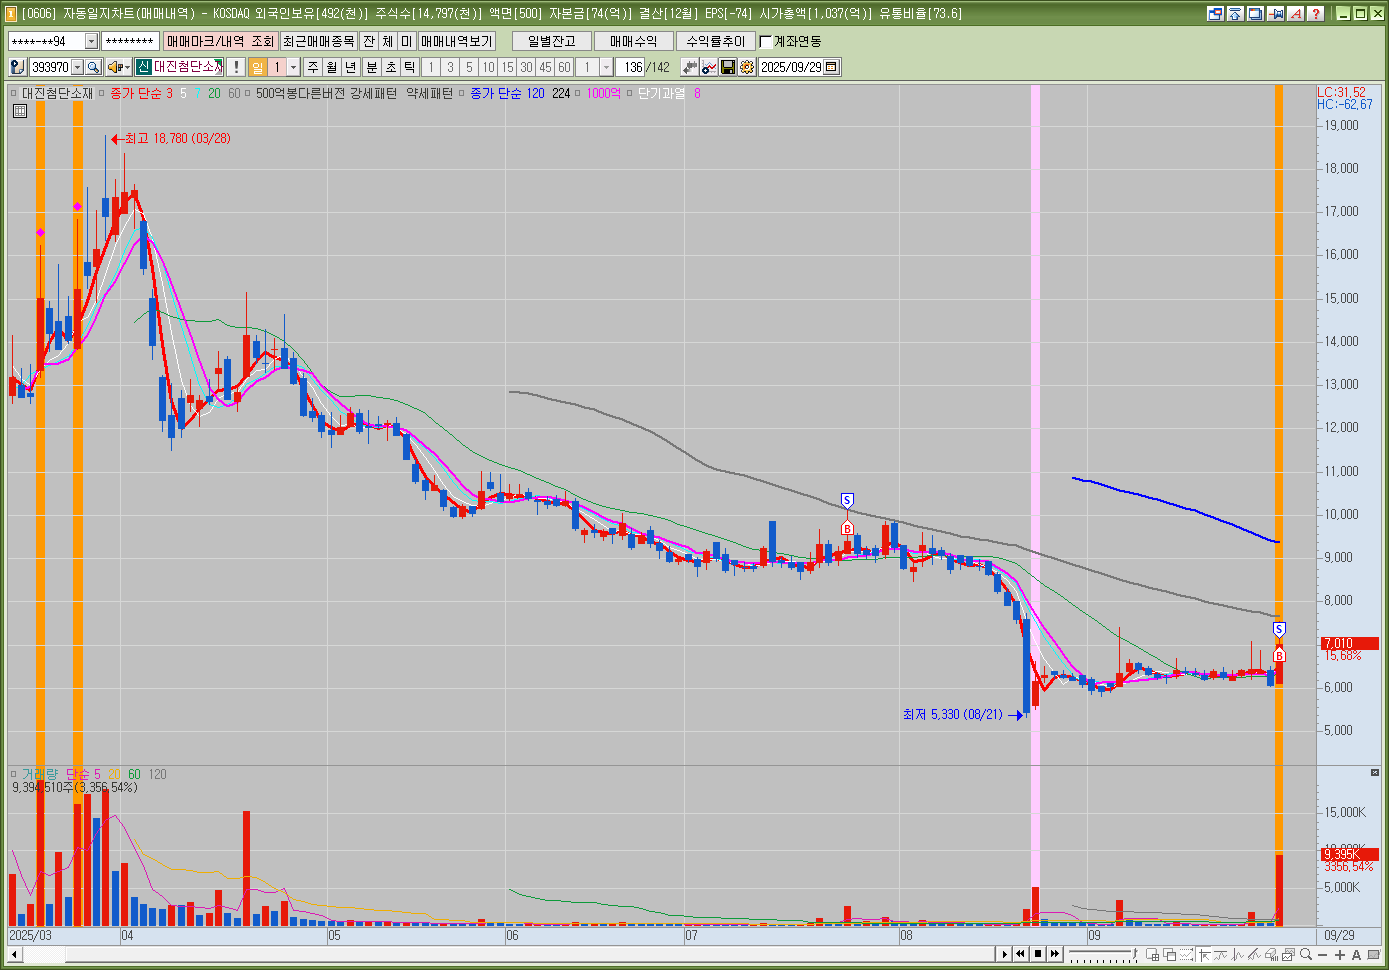This screenshot has width=1389, height=970.
Task: Click the red question mark help icon
Action: [1315, 13]
